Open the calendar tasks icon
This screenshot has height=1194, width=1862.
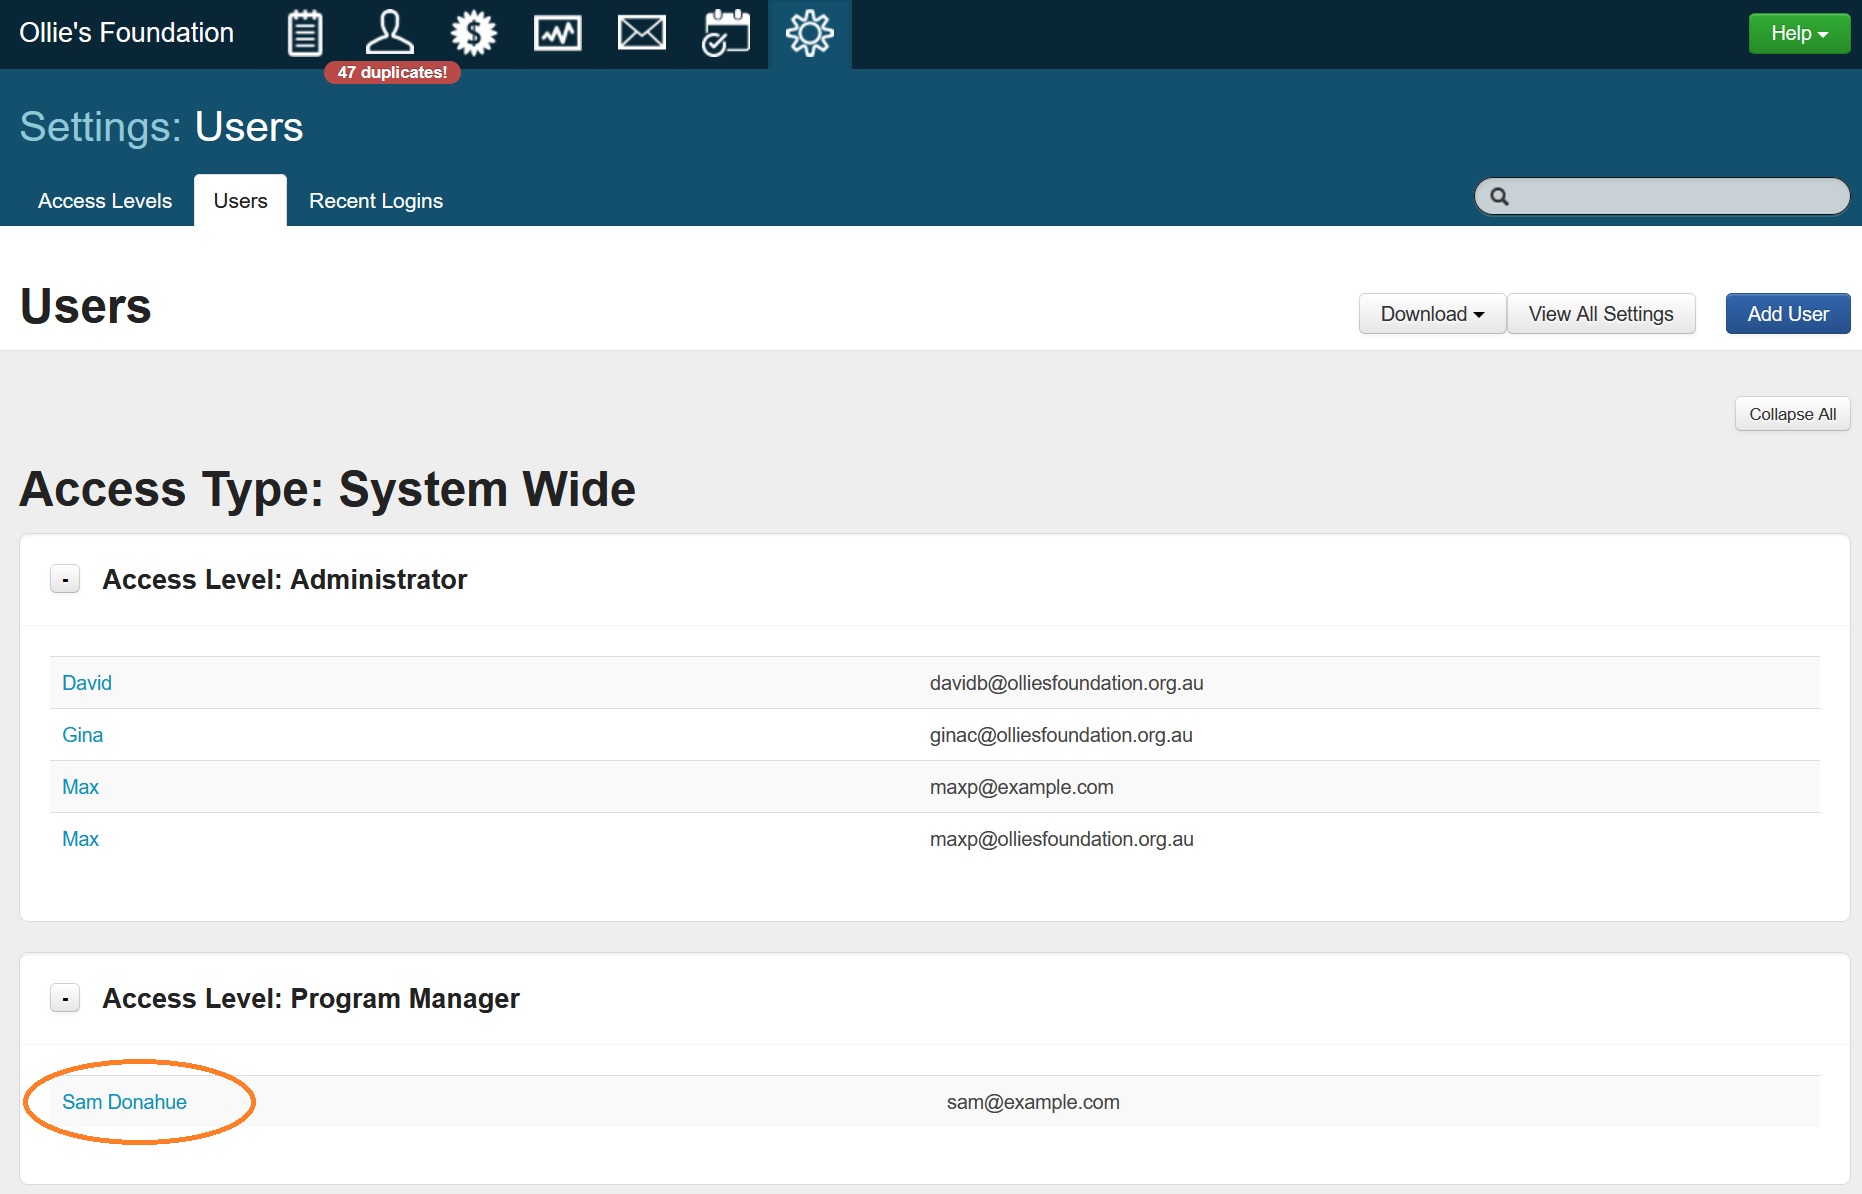(725, 34)
